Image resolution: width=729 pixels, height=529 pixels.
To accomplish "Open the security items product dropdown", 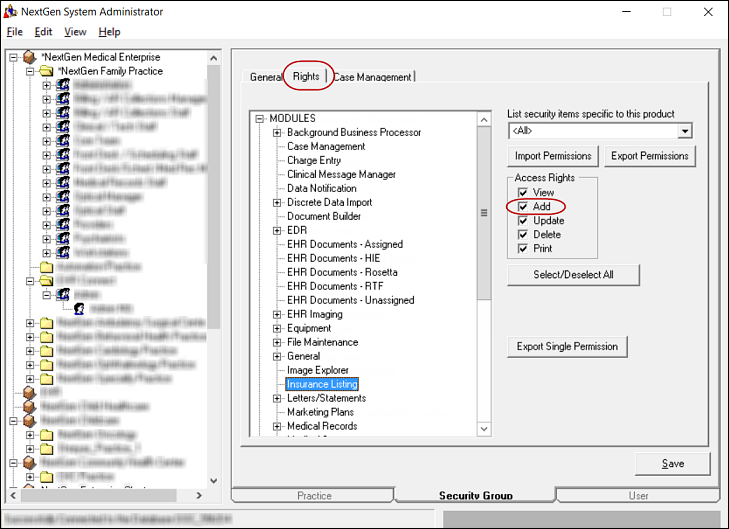I will coord(684,131).
